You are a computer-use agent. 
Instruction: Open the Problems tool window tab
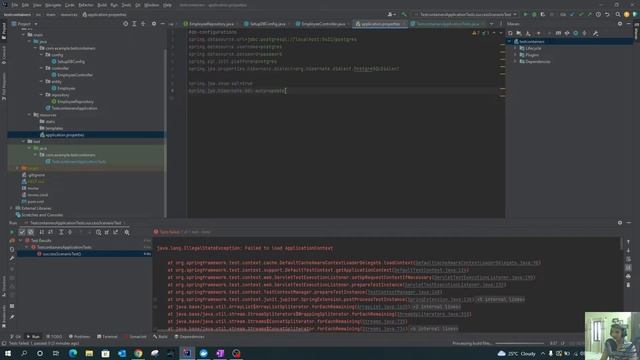79,337
